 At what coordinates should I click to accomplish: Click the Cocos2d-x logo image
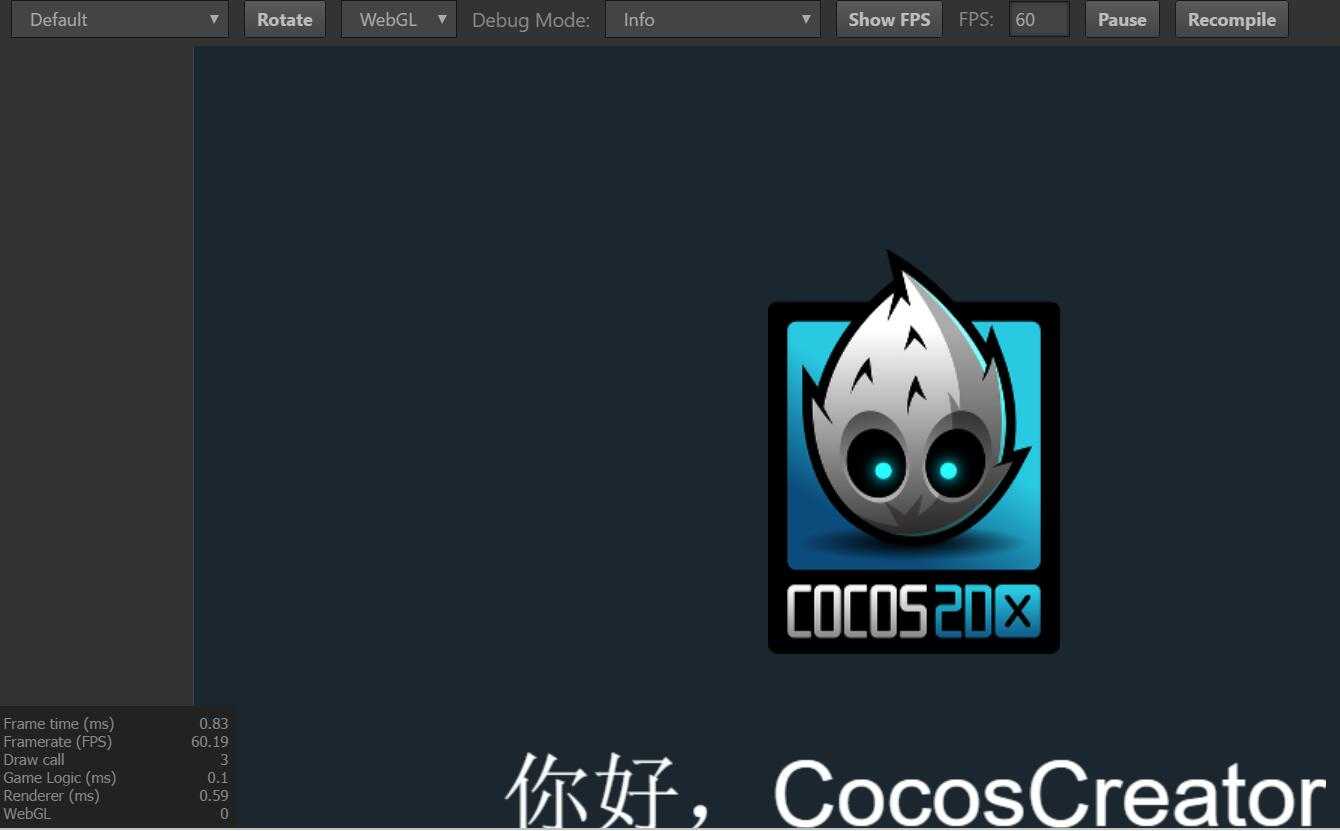click(914, 452)
